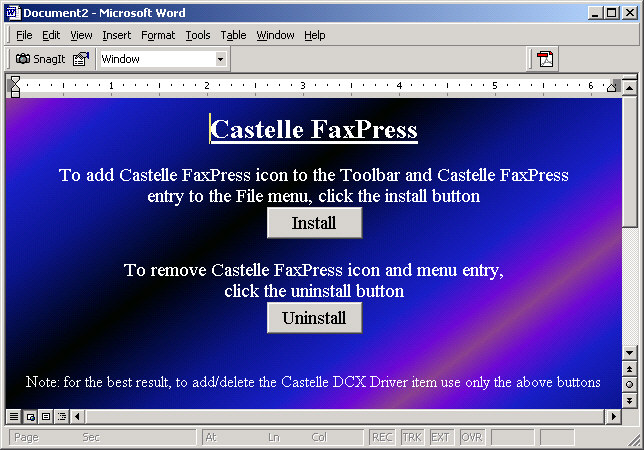Switch to Normal view icon
Screen dimensions: 644x450
tap(13, 416)
